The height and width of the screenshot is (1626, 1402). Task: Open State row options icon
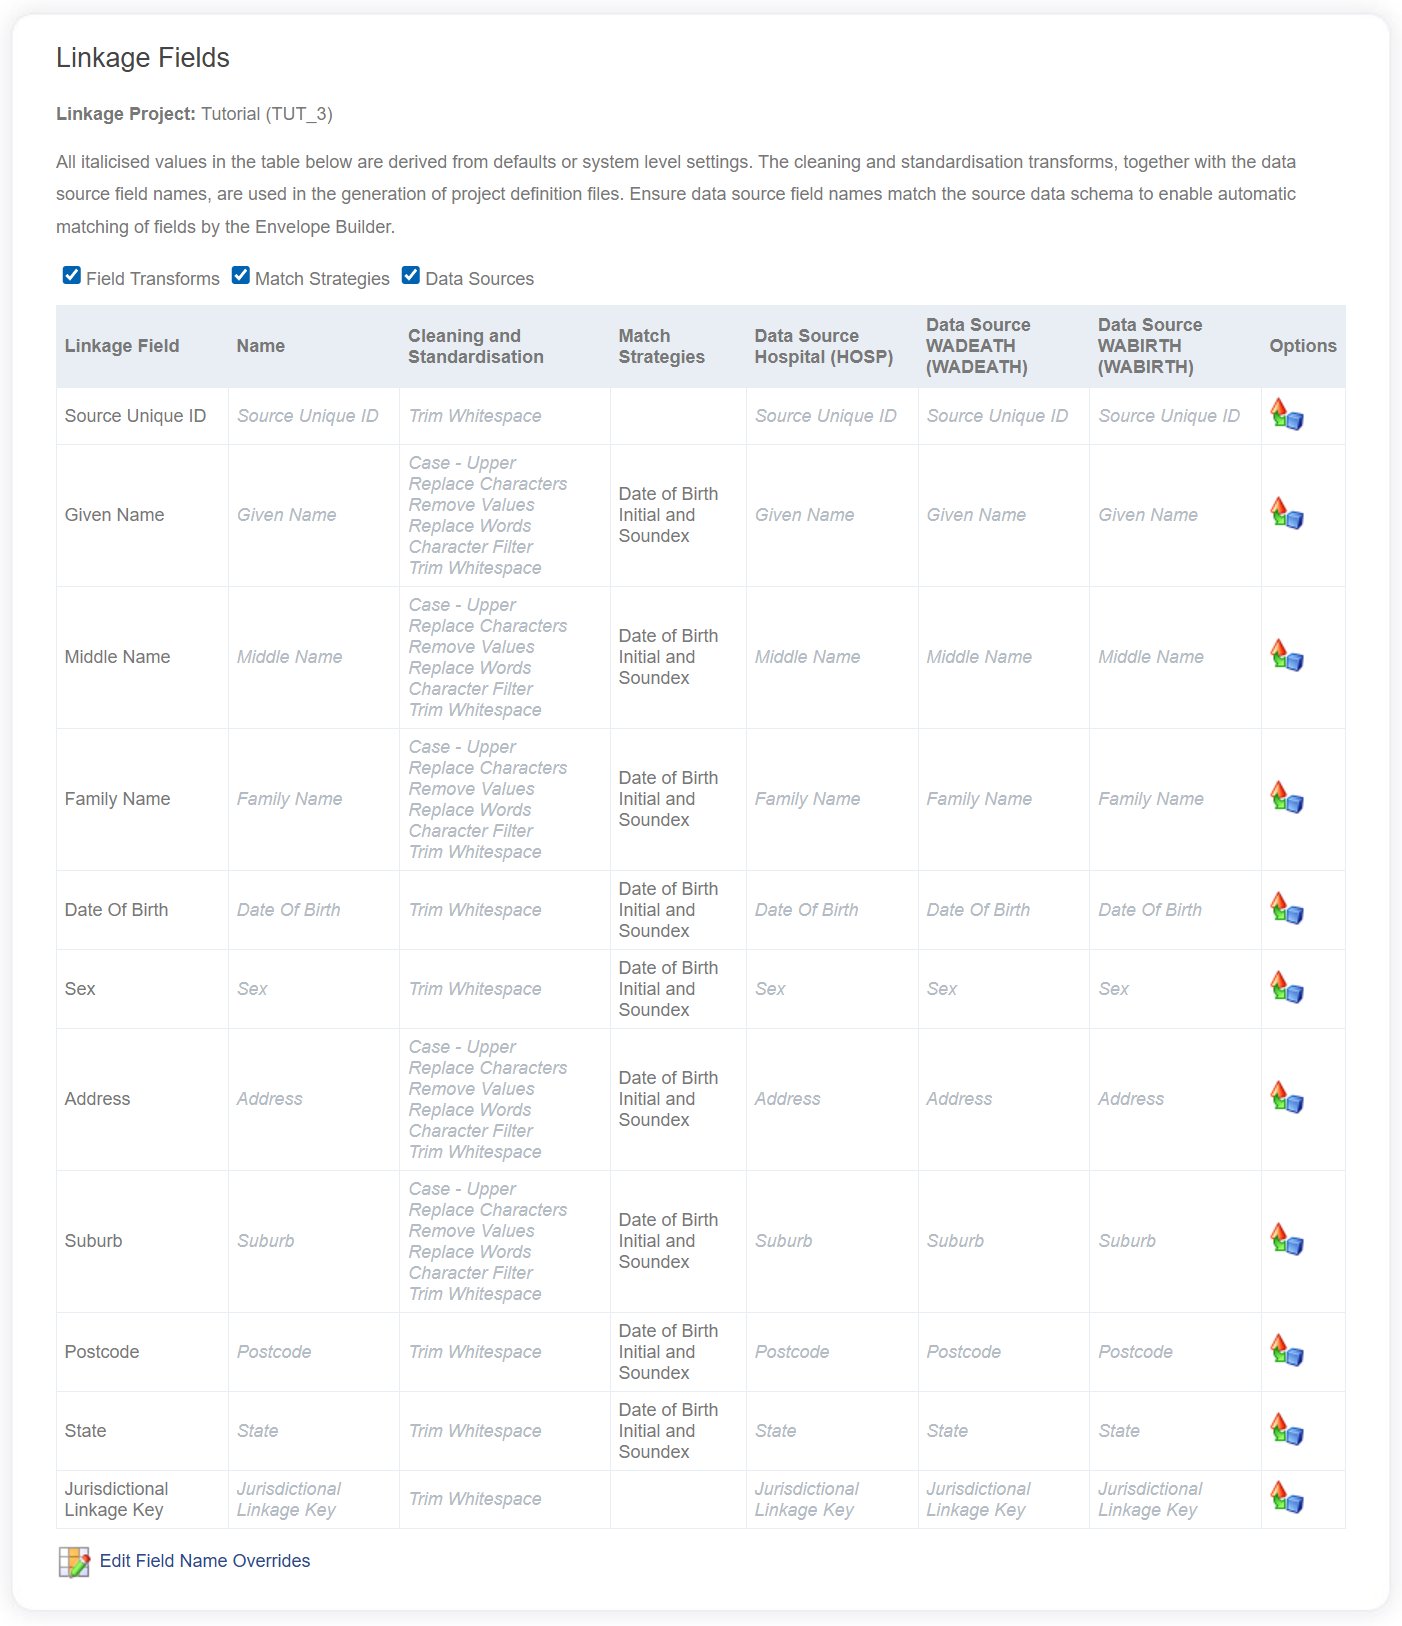tap(1286, 1430)
